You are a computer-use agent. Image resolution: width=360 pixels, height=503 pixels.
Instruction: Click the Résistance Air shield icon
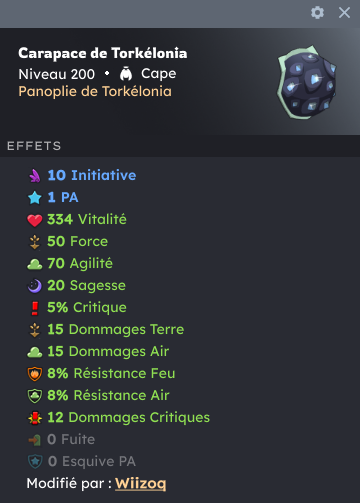click(x=35, y=396)
